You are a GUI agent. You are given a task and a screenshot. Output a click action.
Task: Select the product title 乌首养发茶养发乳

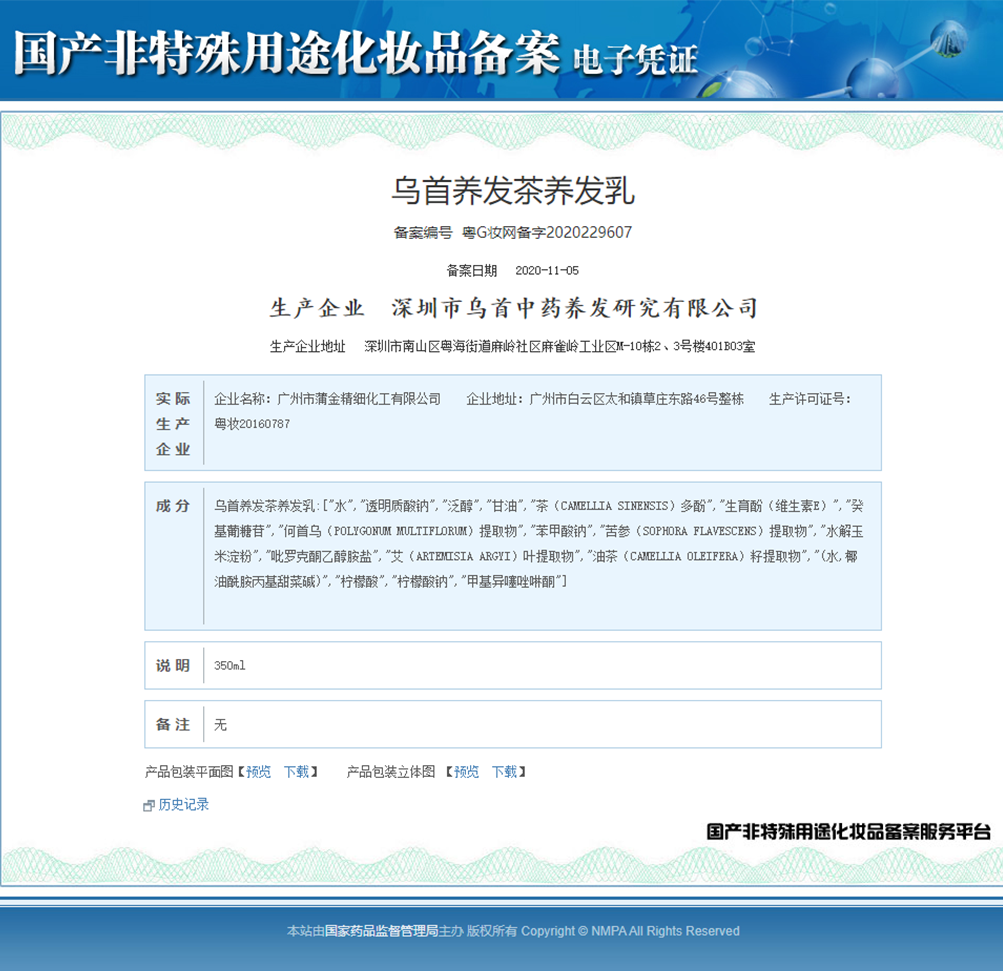click(513, 191)
